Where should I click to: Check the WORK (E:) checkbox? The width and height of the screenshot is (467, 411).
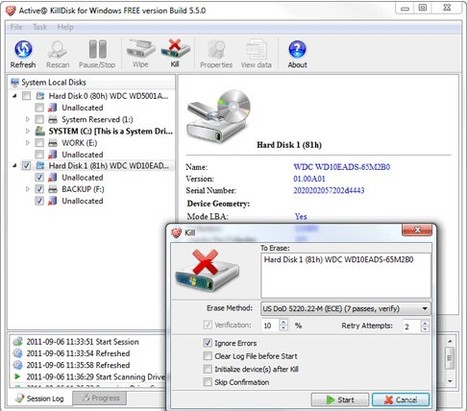coord(39,143)
